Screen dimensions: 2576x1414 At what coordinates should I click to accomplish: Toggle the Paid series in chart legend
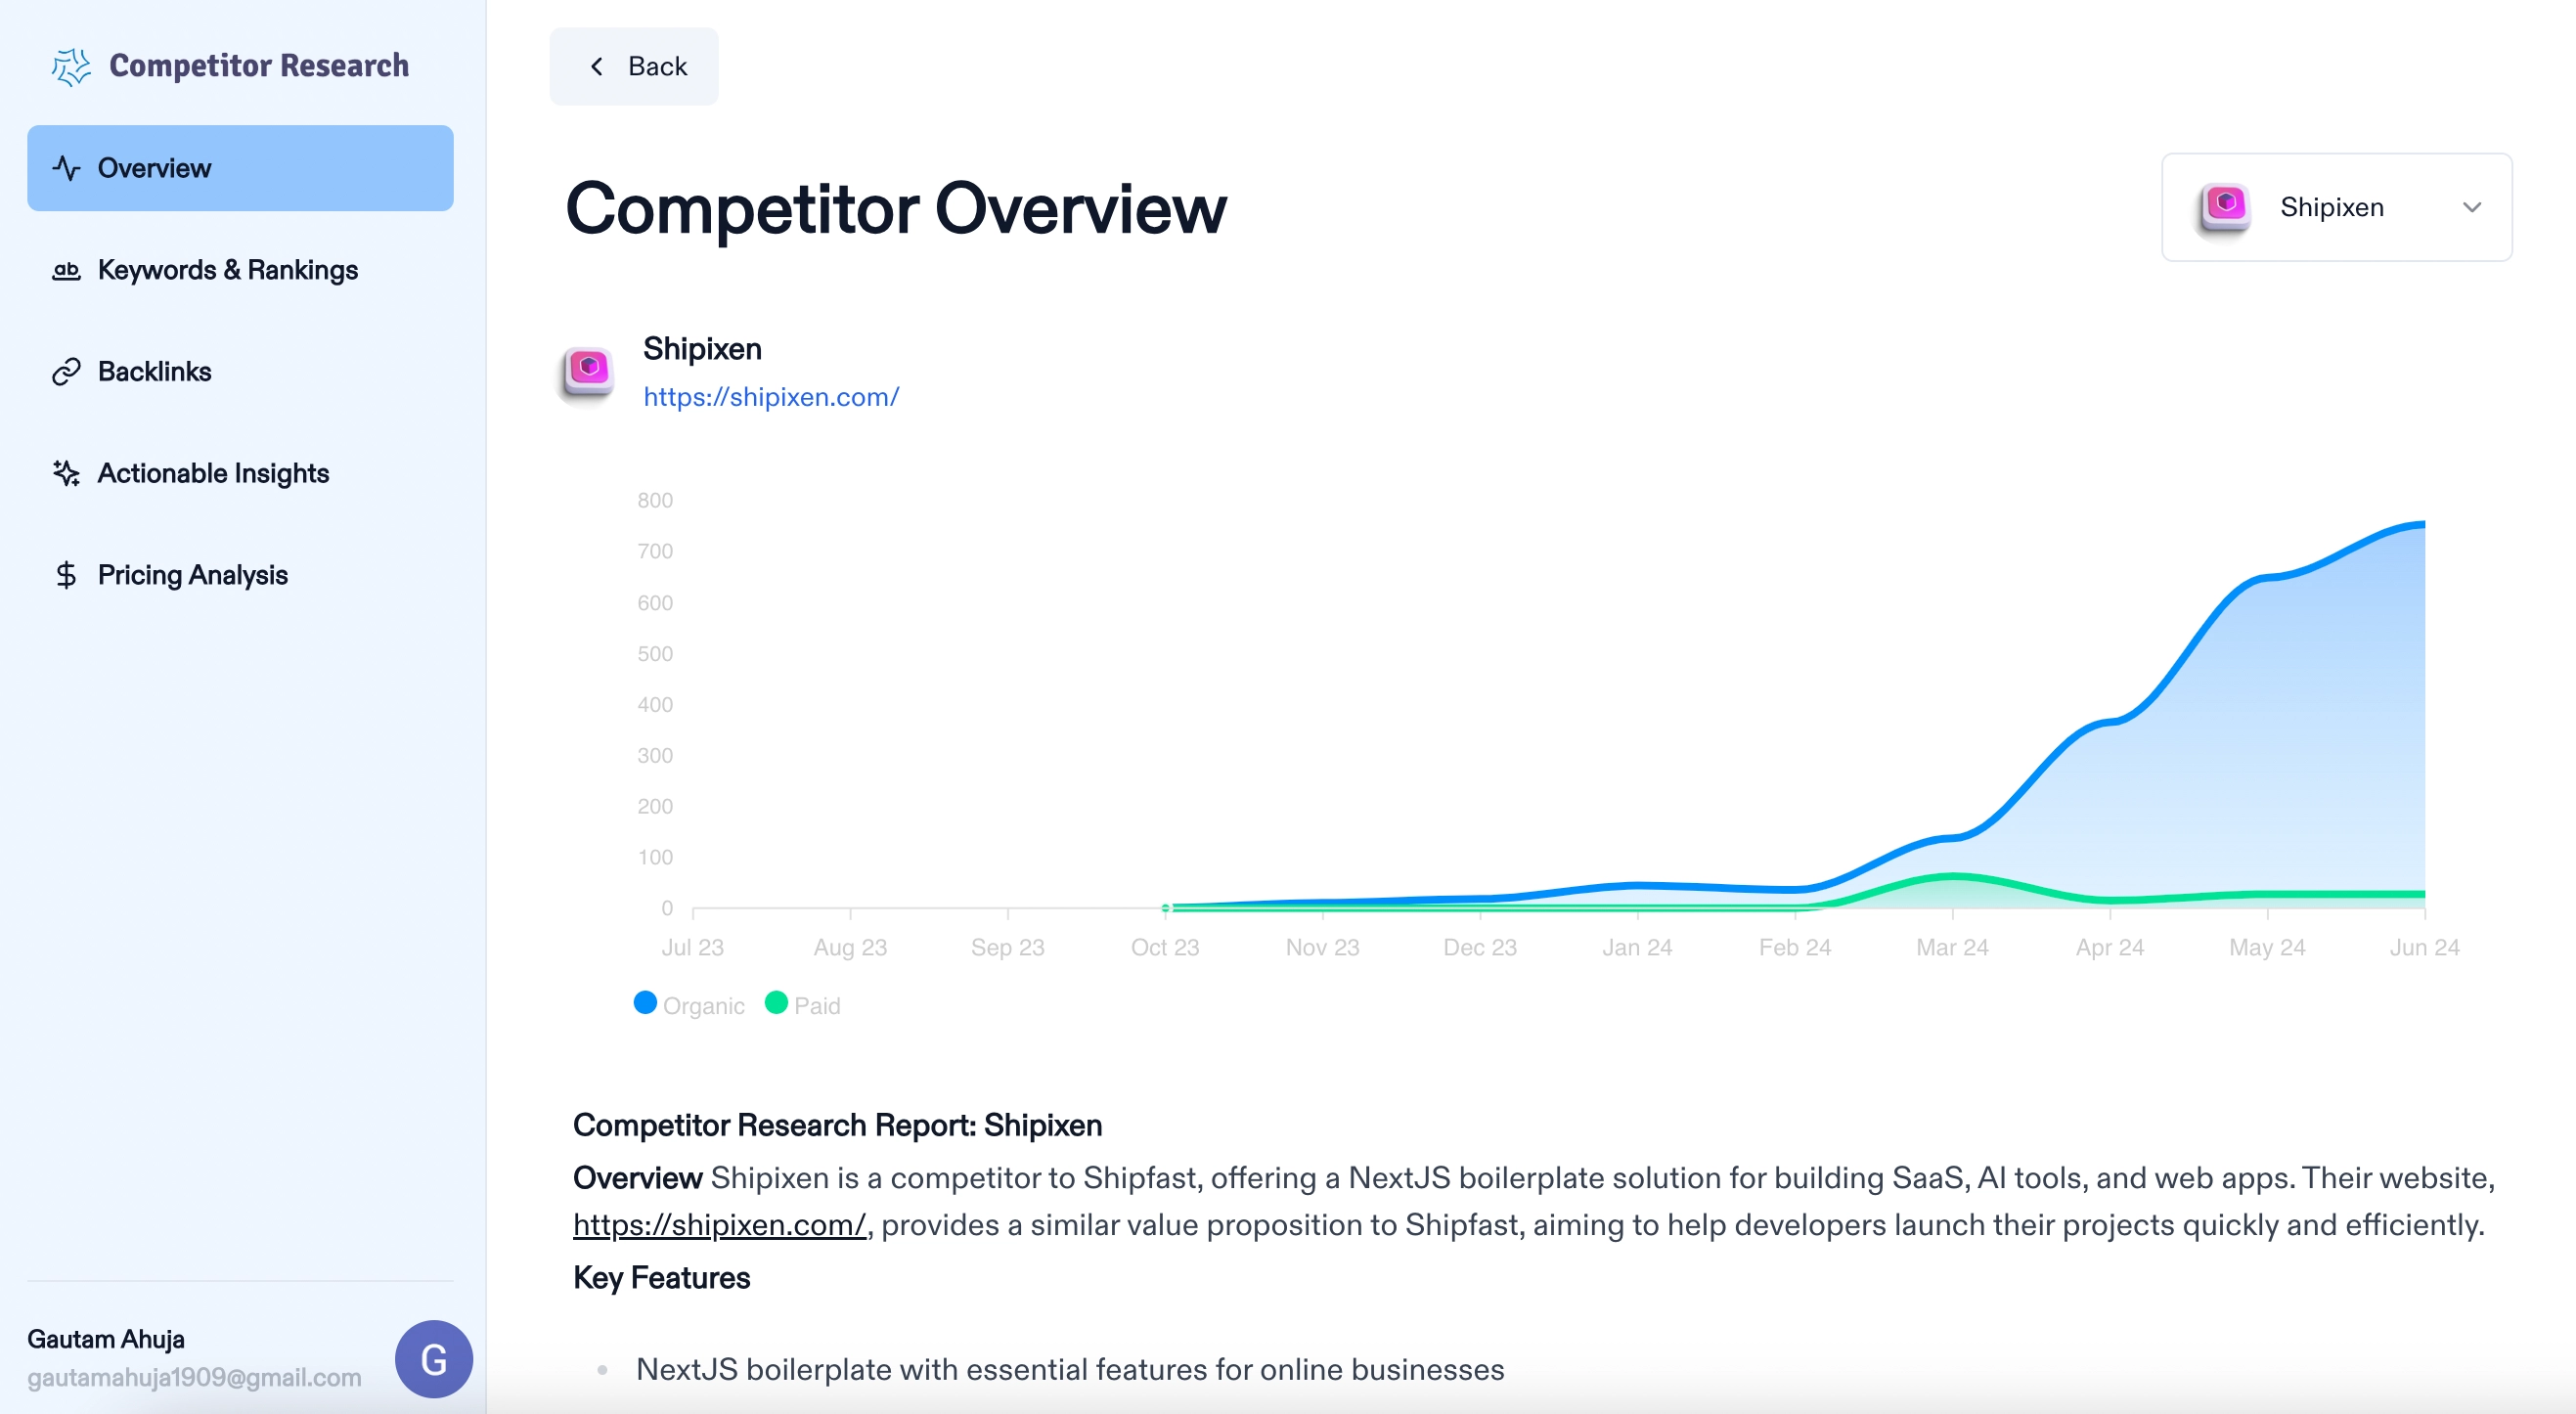pyautogui.click(x=816, y=1005)
